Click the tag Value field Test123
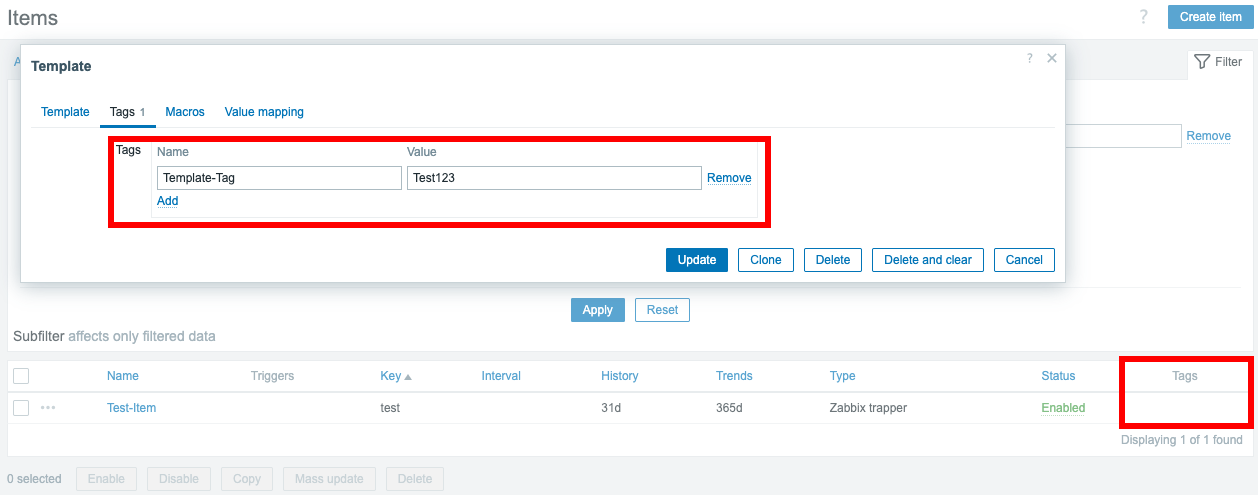This screenshot has width=1258, height=495. coord(553,178)
